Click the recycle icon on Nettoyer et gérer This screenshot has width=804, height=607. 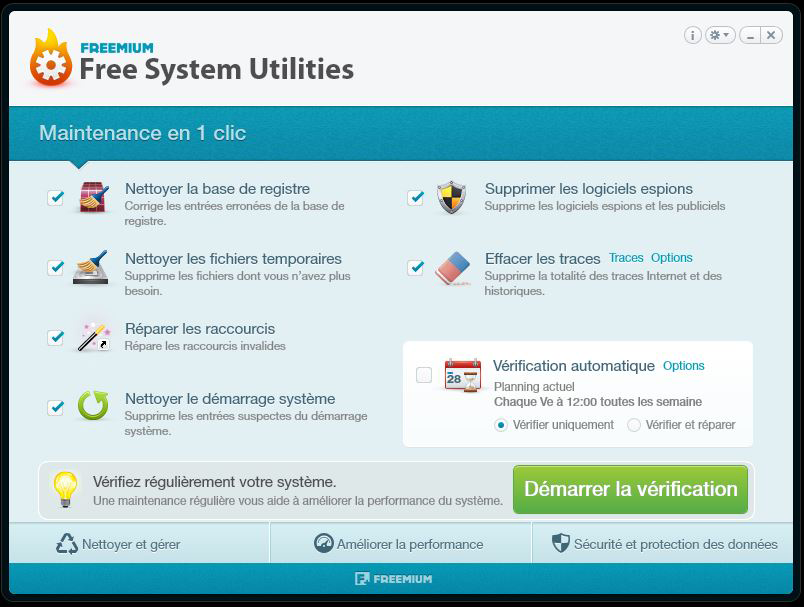(64, 544)
